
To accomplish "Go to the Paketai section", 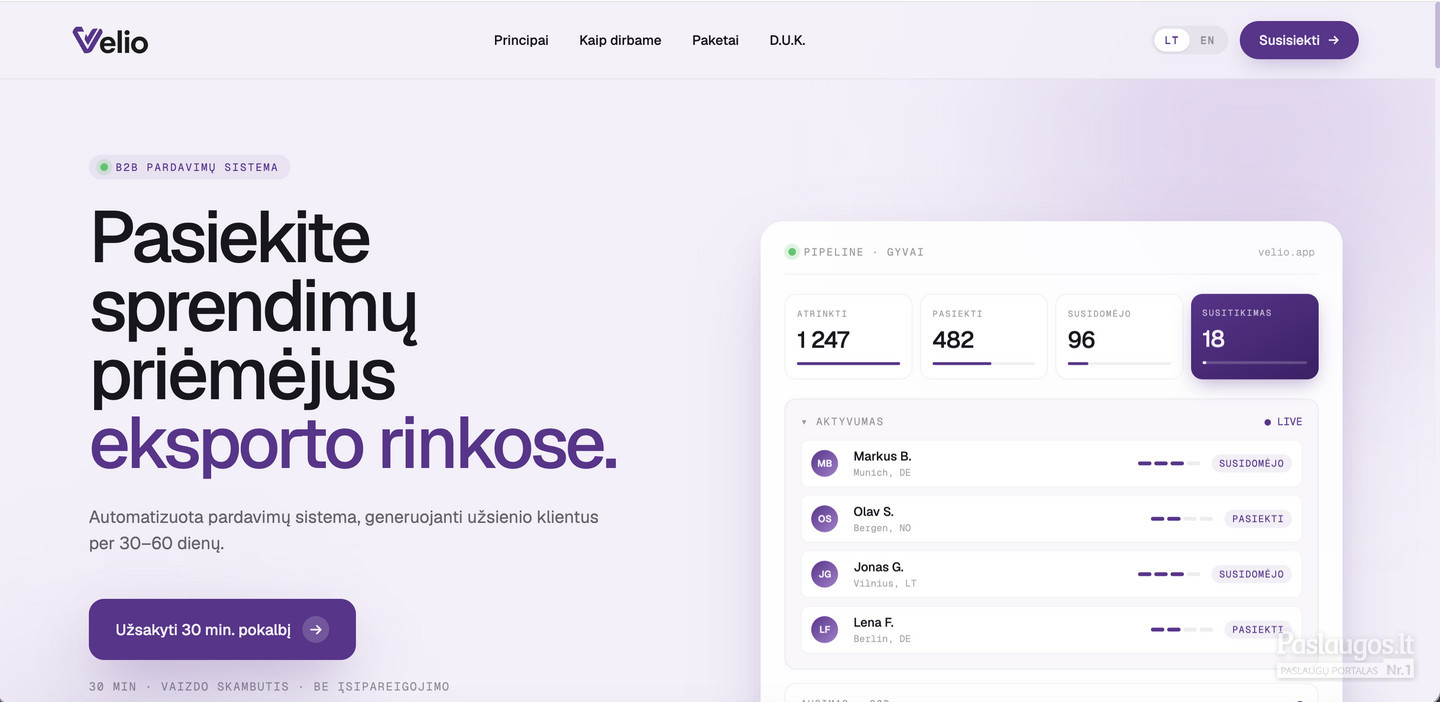I will pyautogui.click(x=715, y=40).
